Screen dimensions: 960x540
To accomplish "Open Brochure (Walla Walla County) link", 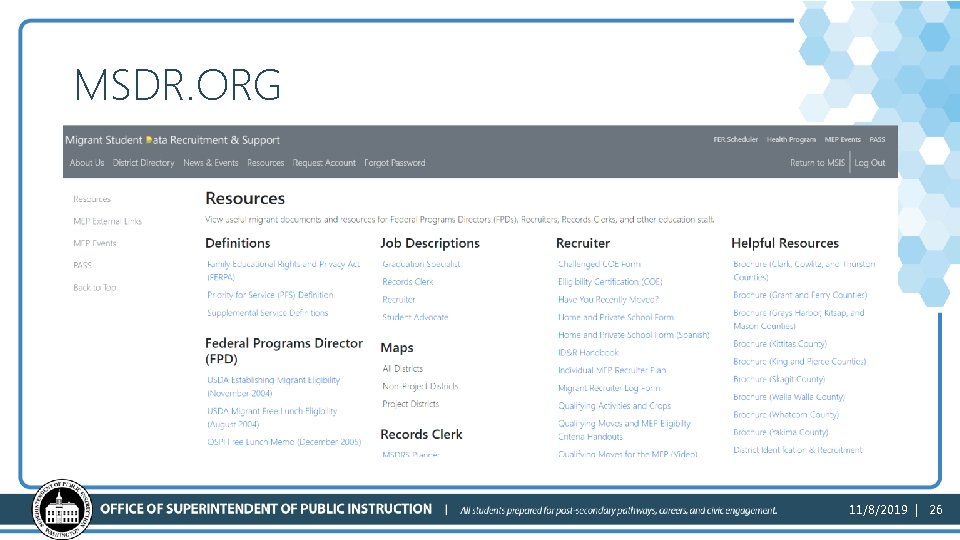I will point(789,397).
